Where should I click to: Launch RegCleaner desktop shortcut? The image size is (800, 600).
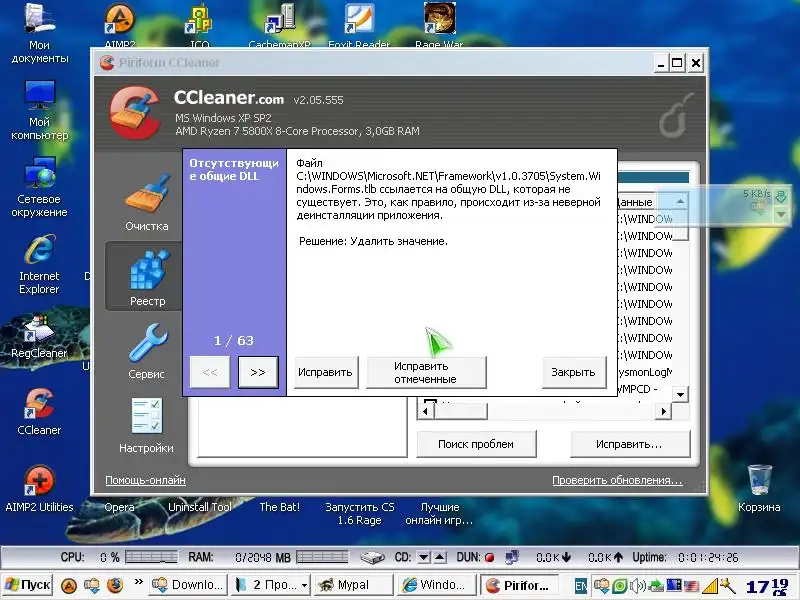pos(39,337)
